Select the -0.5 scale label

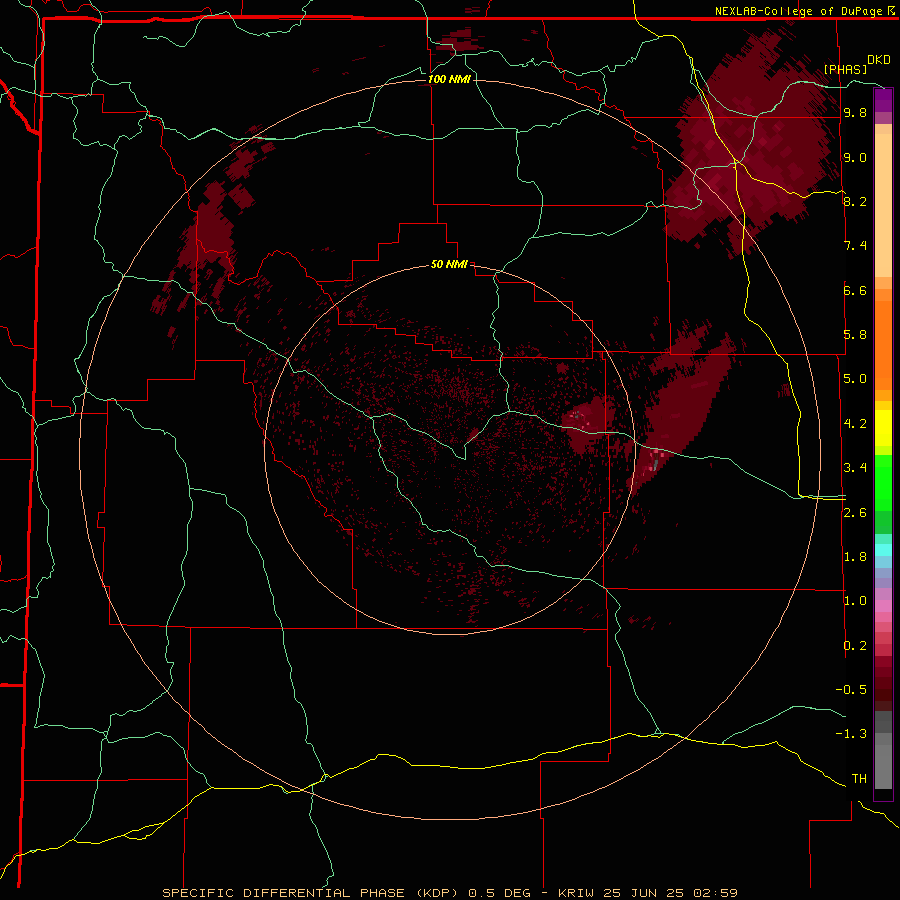pos(851,690)
